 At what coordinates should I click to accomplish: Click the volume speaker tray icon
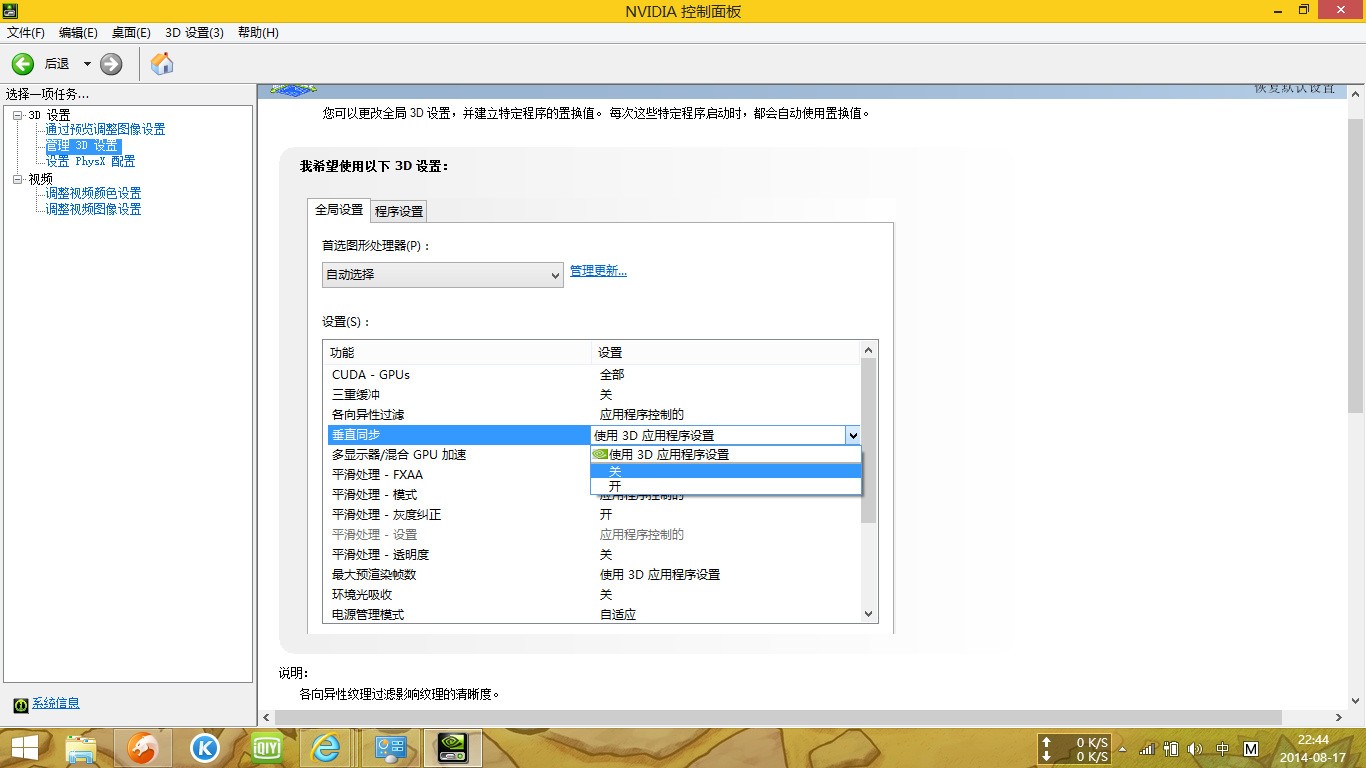1195,749
